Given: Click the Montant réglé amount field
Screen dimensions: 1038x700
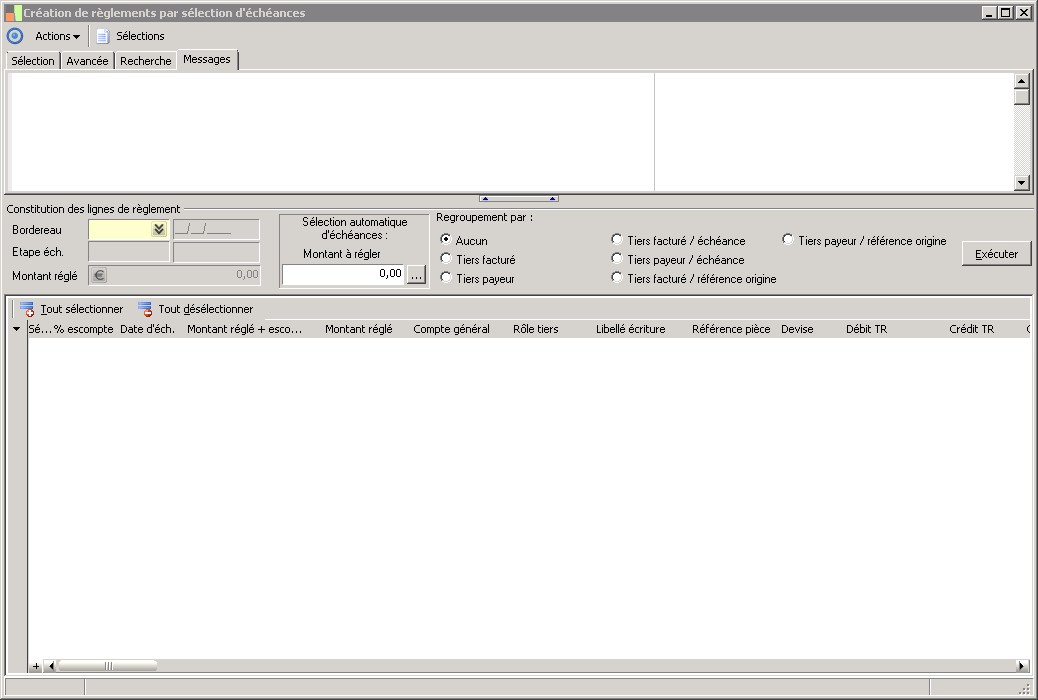Looking at the screenshot, I should click(x=174, y=275).
